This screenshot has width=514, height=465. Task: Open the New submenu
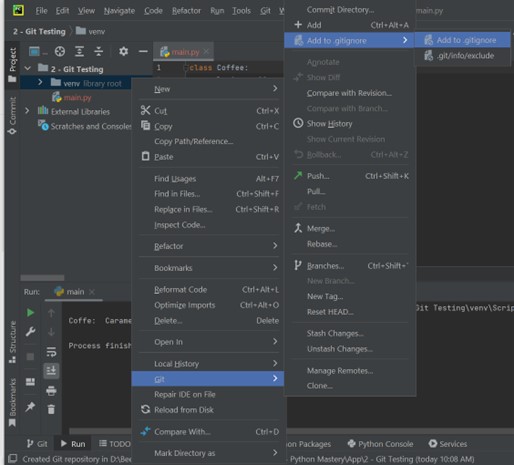pos(208,89)
